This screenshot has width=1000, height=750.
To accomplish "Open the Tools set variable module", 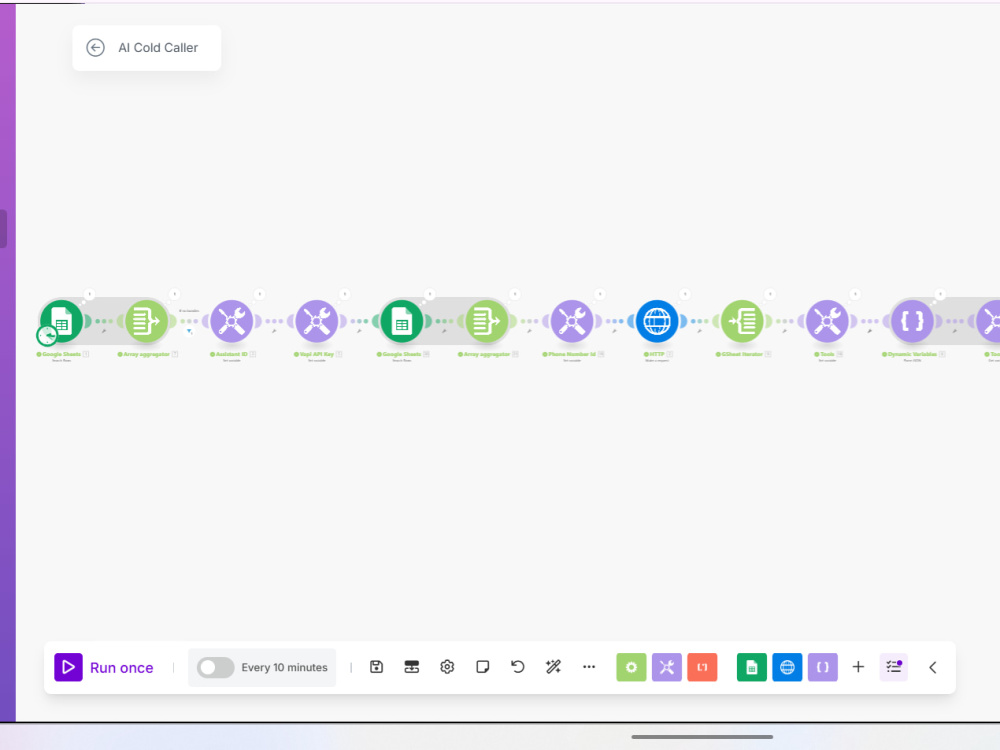I will [x=827, y=321].
